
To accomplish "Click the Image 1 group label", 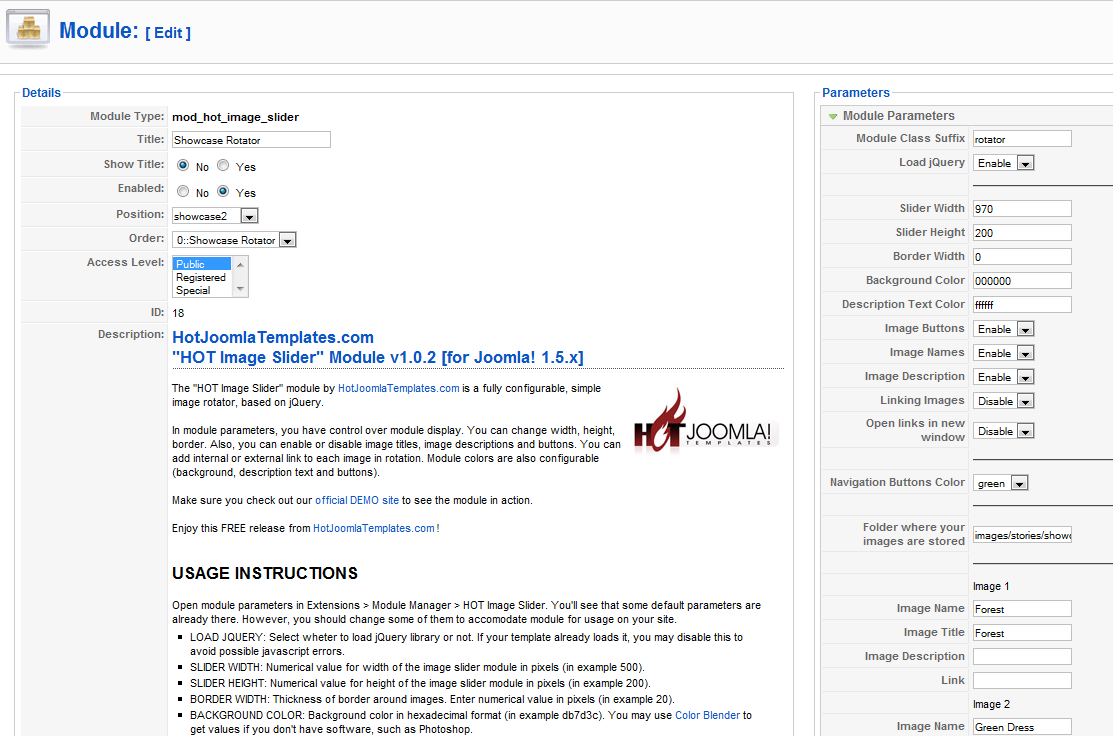I will point(991,586).
